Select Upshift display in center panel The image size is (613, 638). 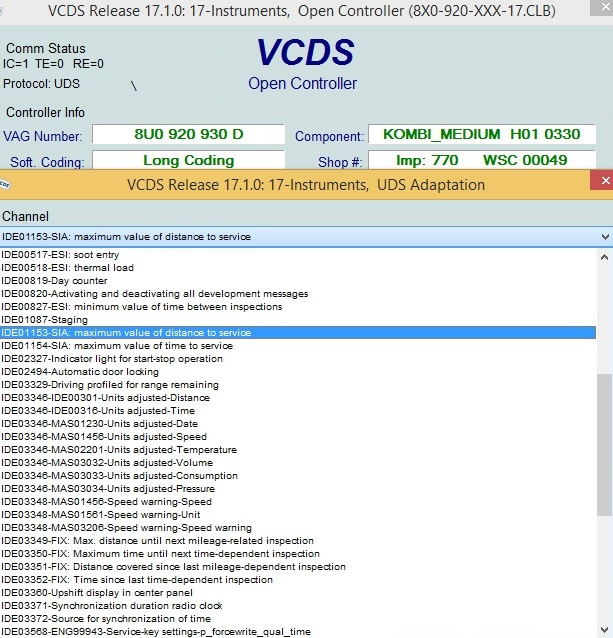click(x=298, y=593)
